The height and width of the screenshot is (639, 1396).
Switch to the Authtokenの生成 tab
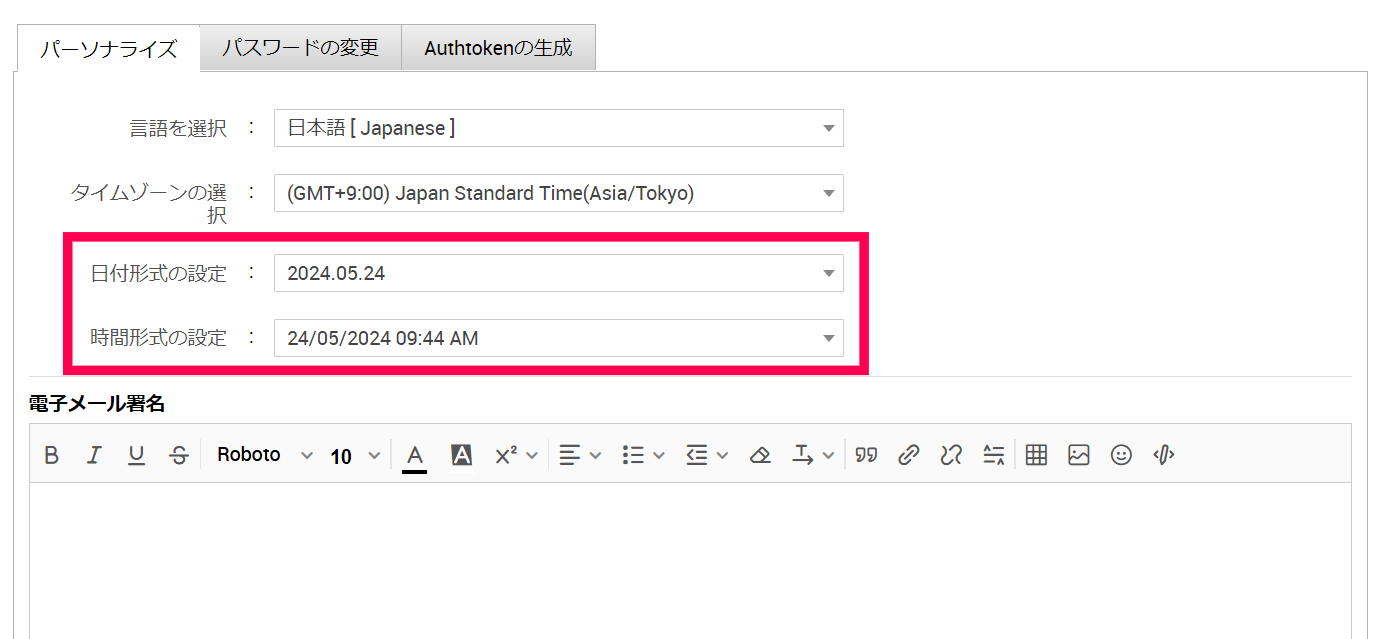pyautogui.click(x=498, y=47)
